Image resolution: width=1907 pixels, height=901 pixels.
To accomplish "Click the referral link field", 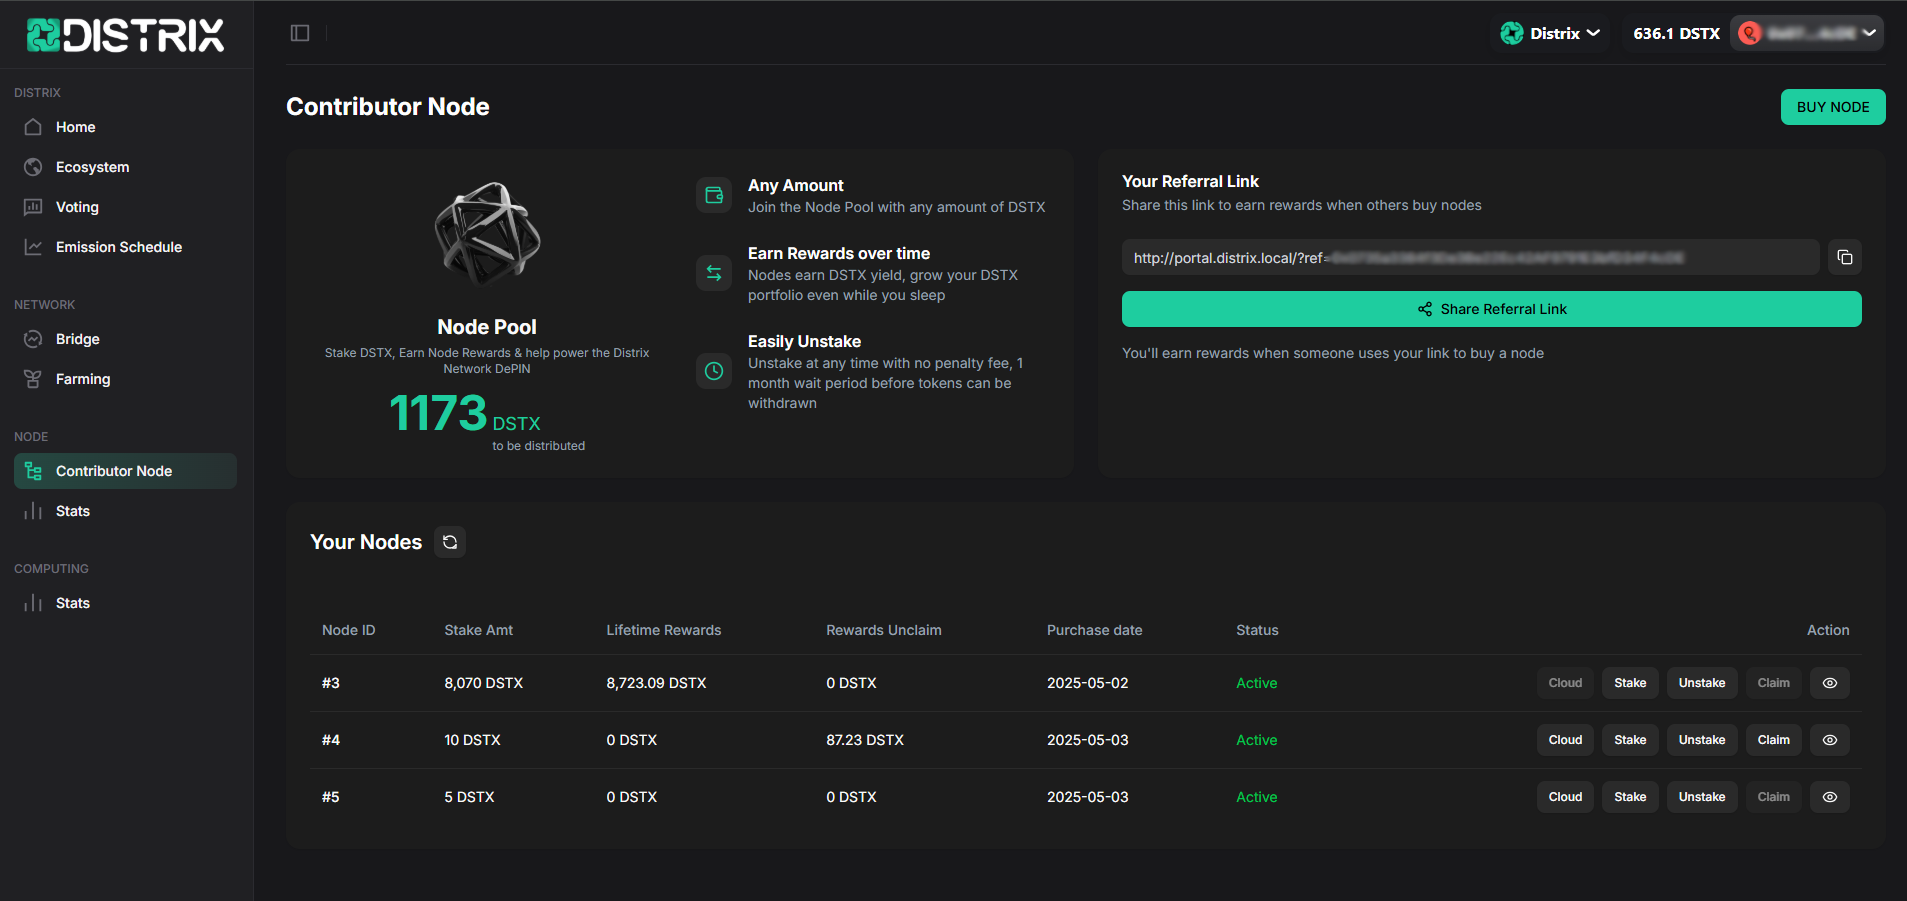I will tap(1470, 257).
